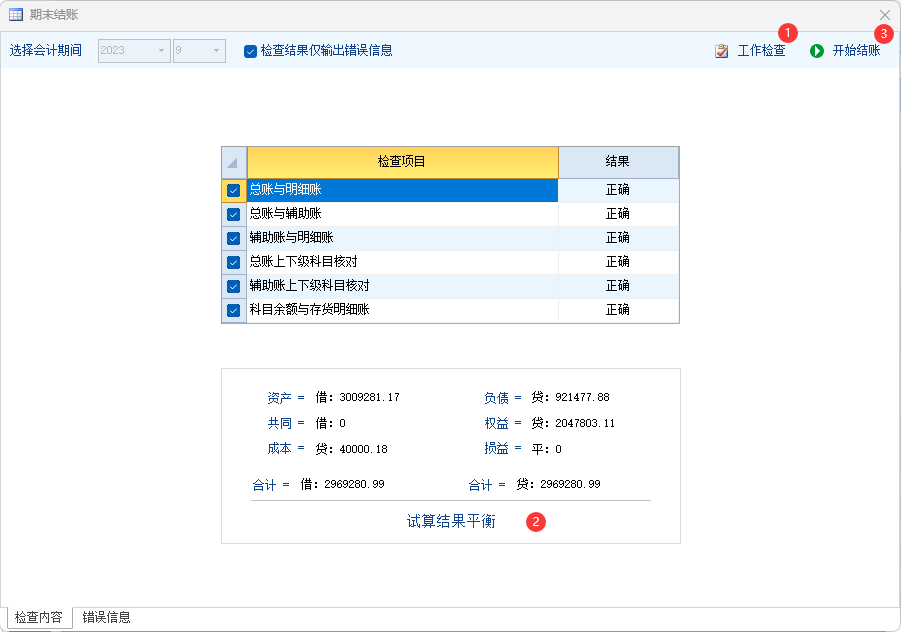Click the 共同 debit value 0
Image resolution: width=901 pixels, height=632 pixels.
coord(342,423)
